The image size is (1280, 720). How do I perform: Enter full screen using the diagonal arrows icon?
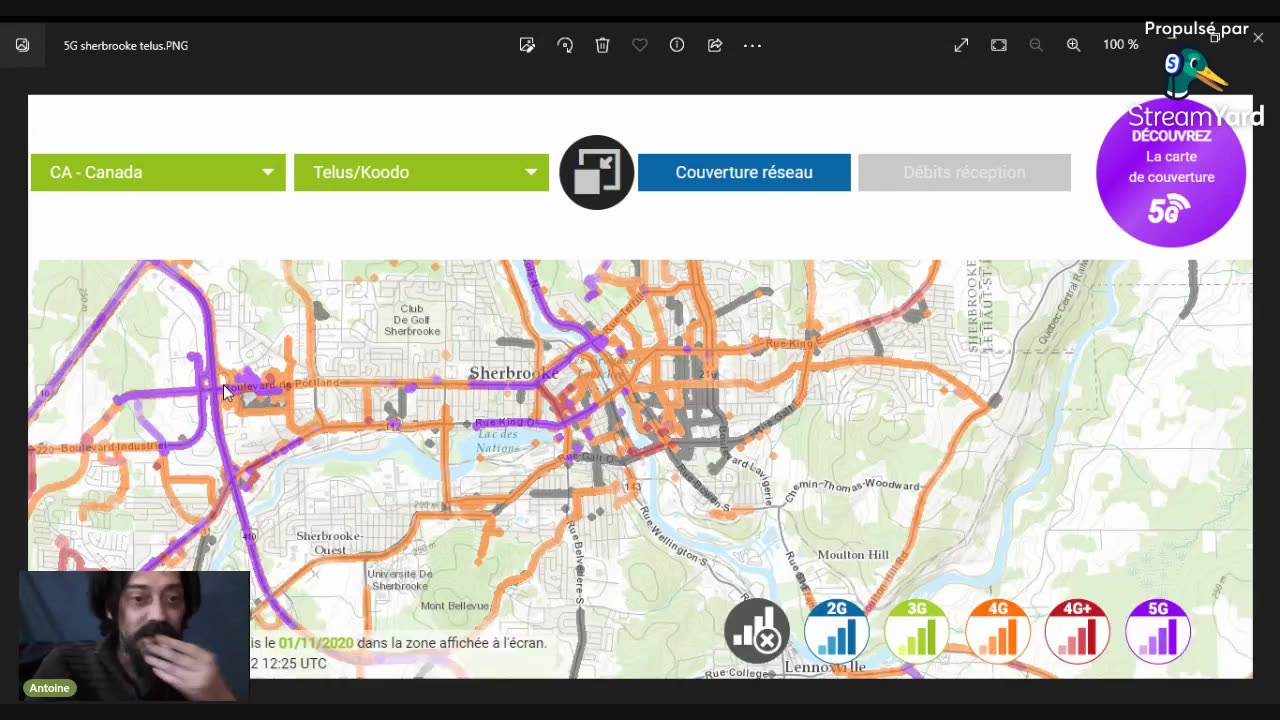[961, 45]
